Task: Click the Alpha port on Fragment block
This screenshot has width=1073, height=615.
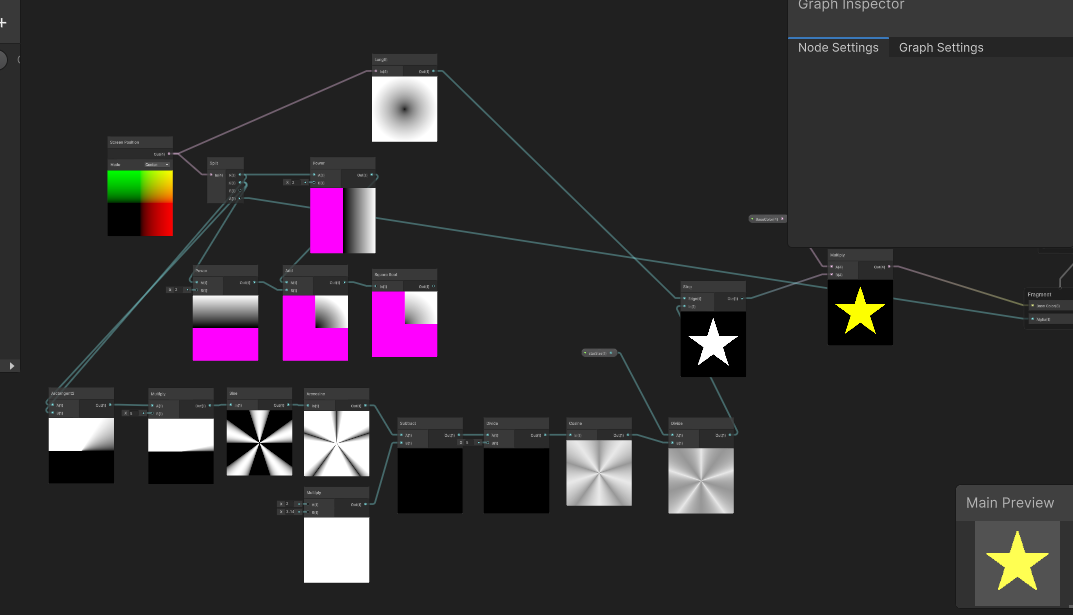Action: 1033,319
